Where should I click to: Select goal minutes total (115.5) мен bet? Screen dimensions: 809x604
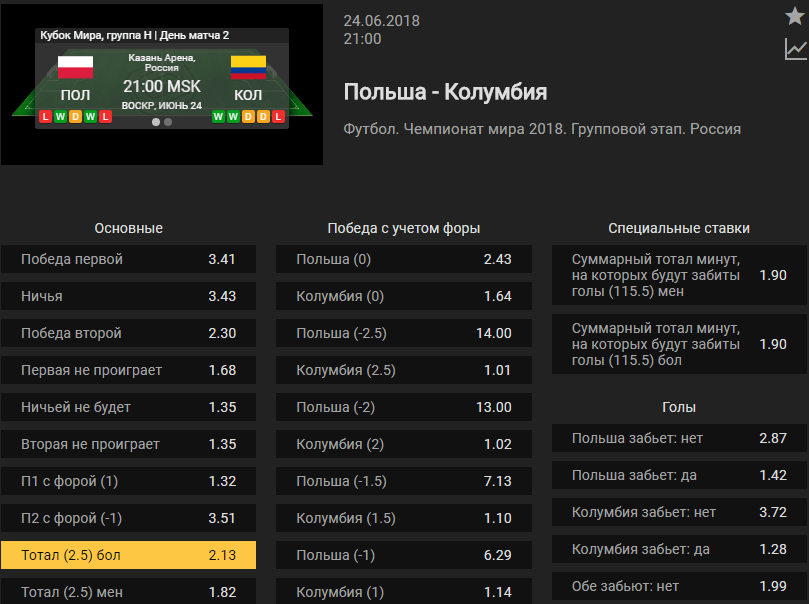(x=679, y=275)
